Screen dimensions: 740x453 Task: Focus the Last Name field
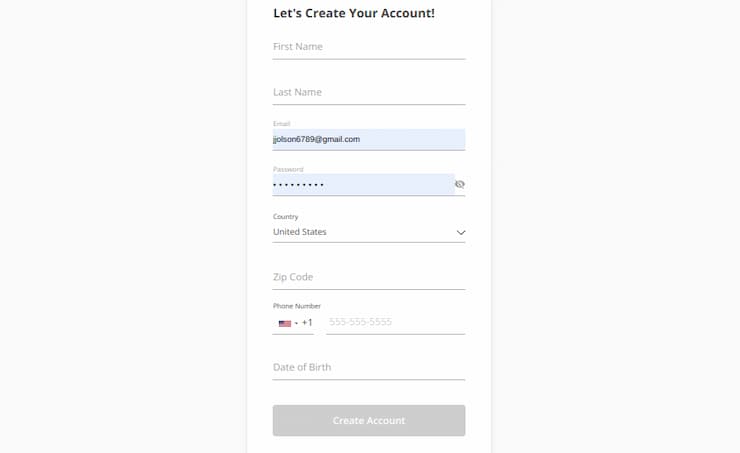tap(369, 92)
